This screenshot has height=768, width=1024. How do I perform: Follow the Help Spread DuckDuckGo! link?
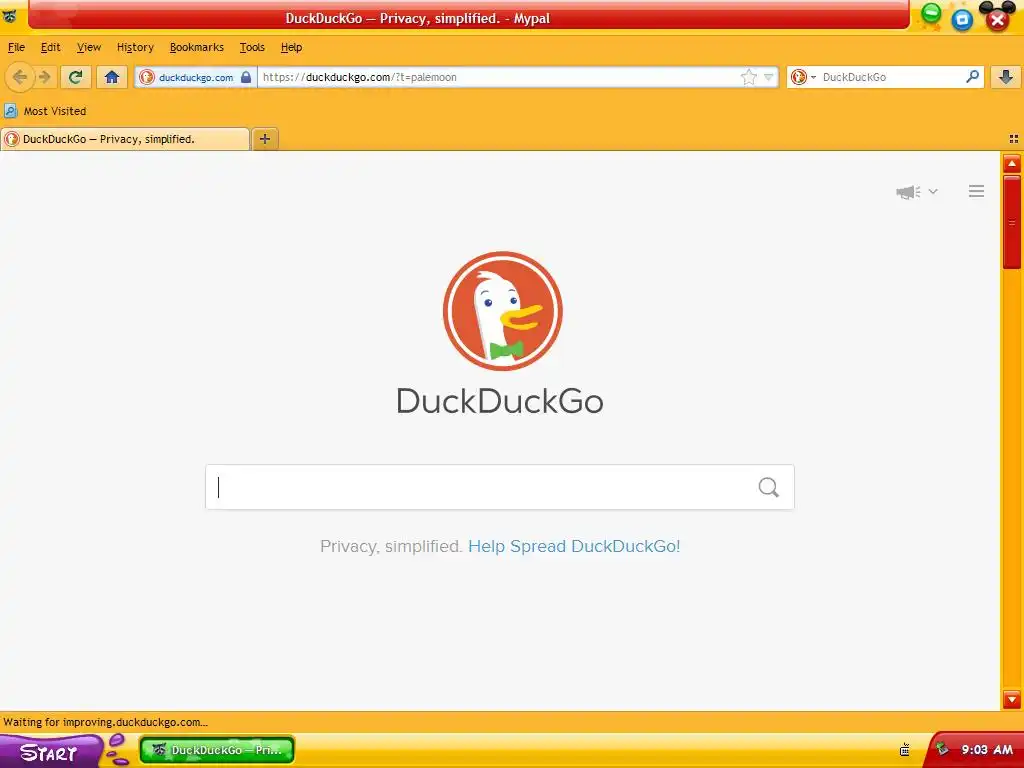[574, 546]
